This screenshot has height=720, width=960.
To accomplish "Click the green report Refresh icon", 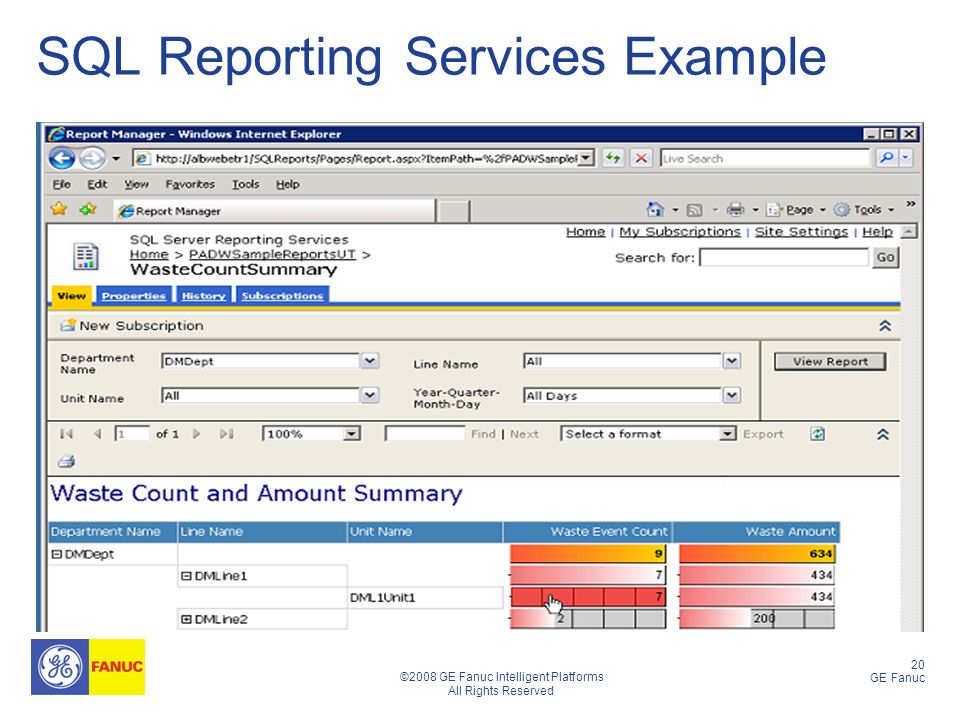I will click(x=817, y=434).
